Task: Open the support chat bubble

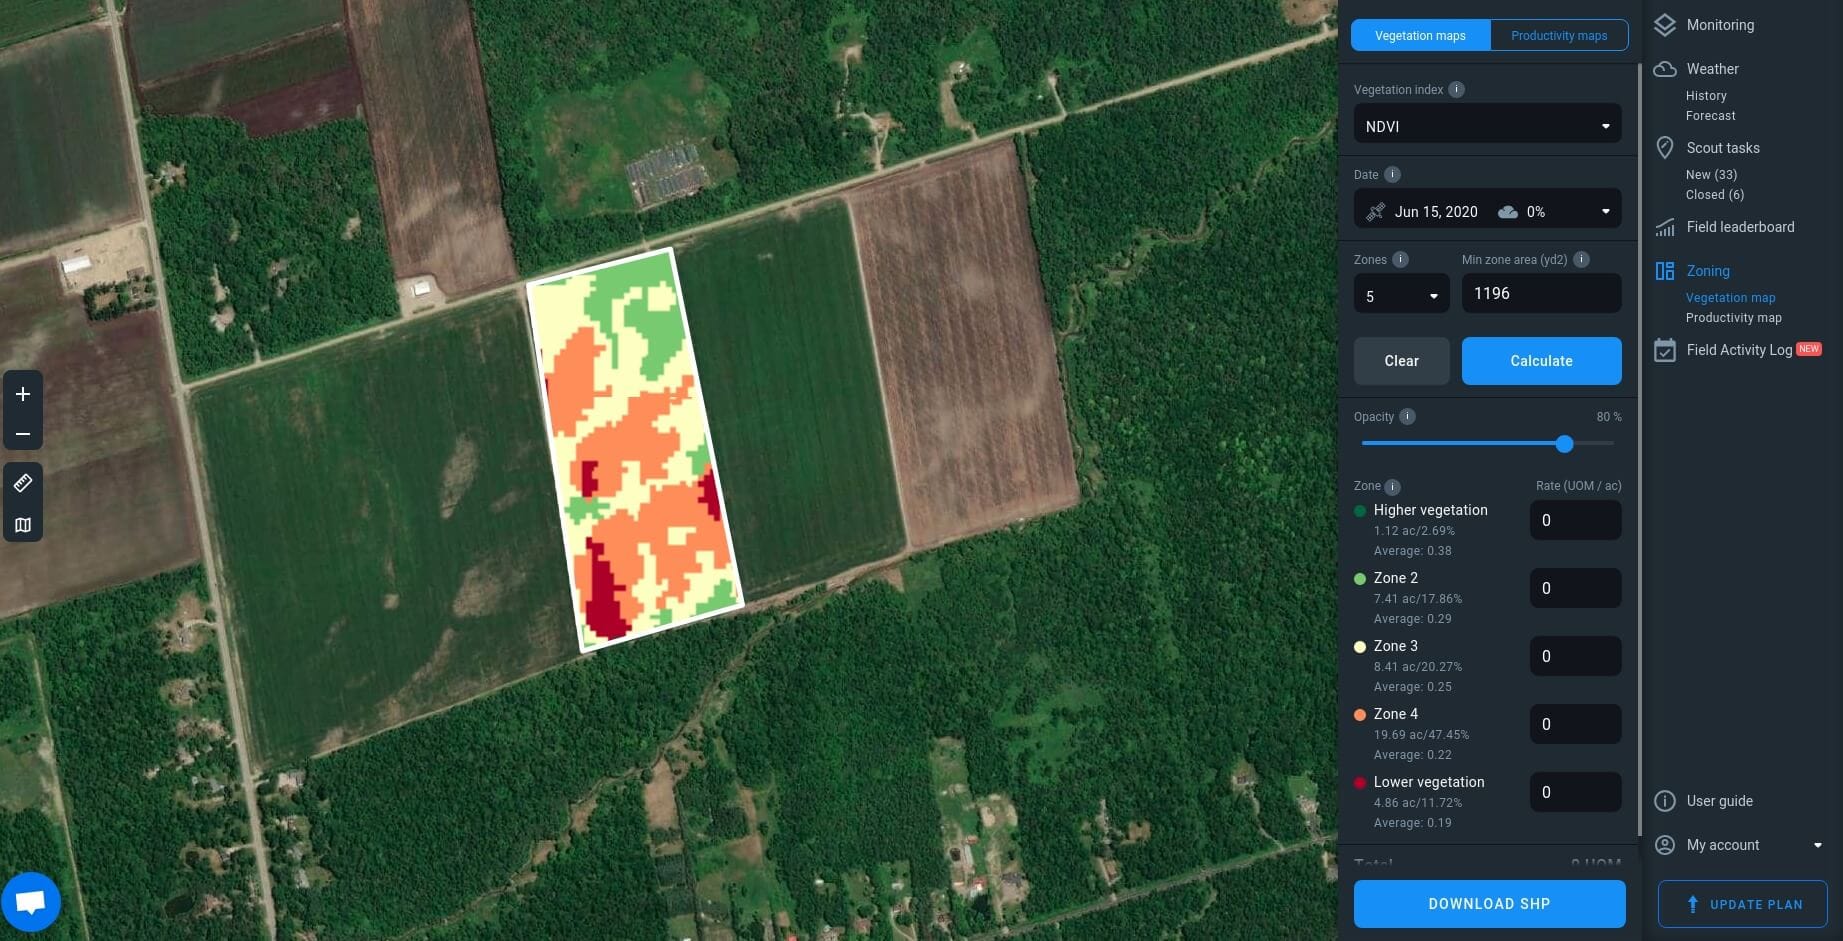Action: (x=30, y=901)
